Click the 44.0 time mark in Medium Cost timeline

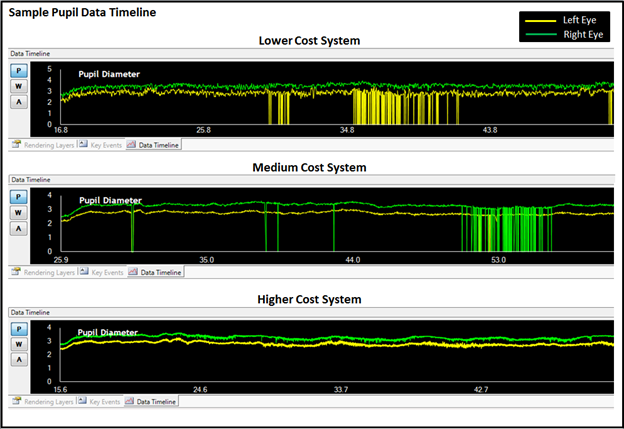(x=353, y=260)
